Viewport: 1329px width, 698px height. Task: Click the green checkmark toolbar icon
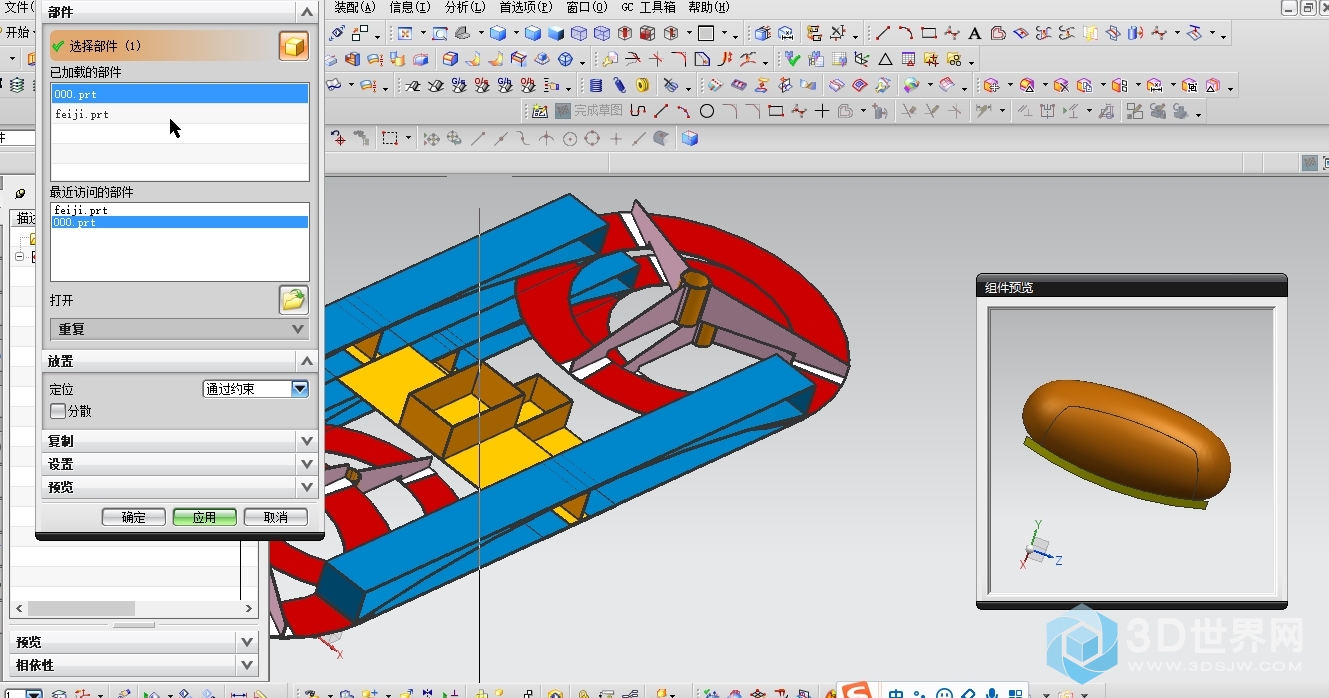(793, 59)
